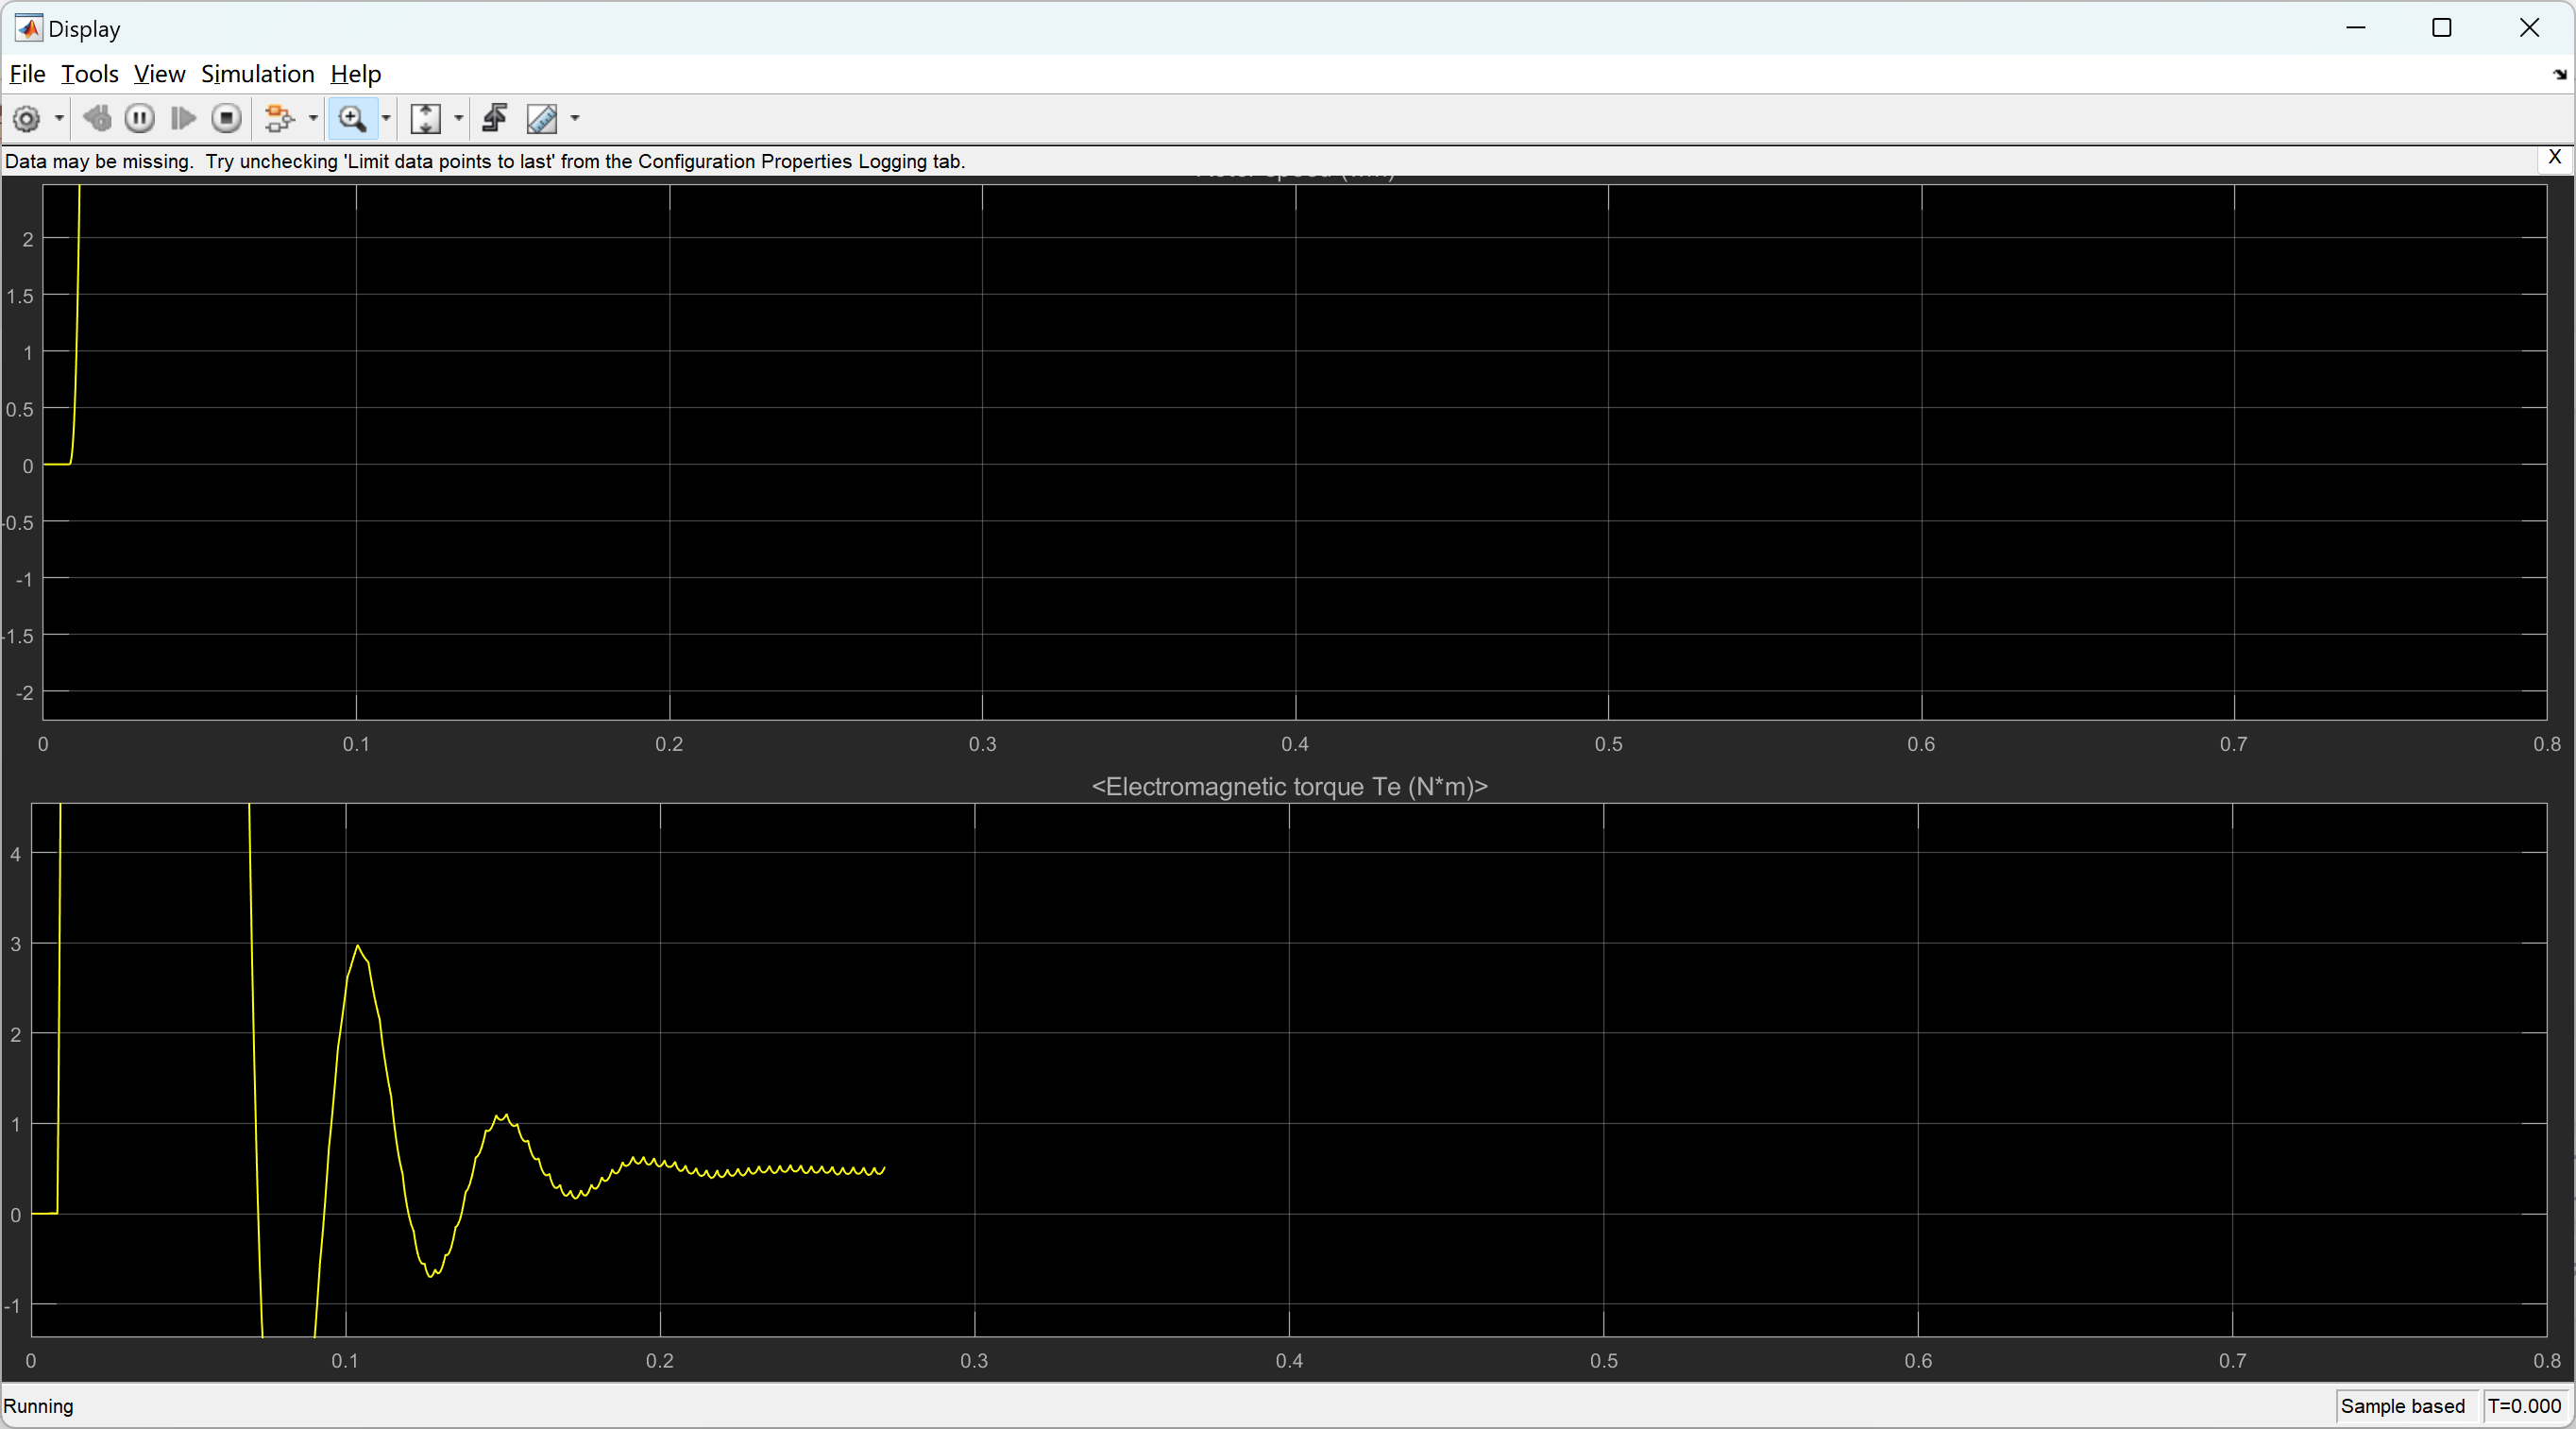Click the Electromagnetic torque plot title

click(x=1289, y=787)
